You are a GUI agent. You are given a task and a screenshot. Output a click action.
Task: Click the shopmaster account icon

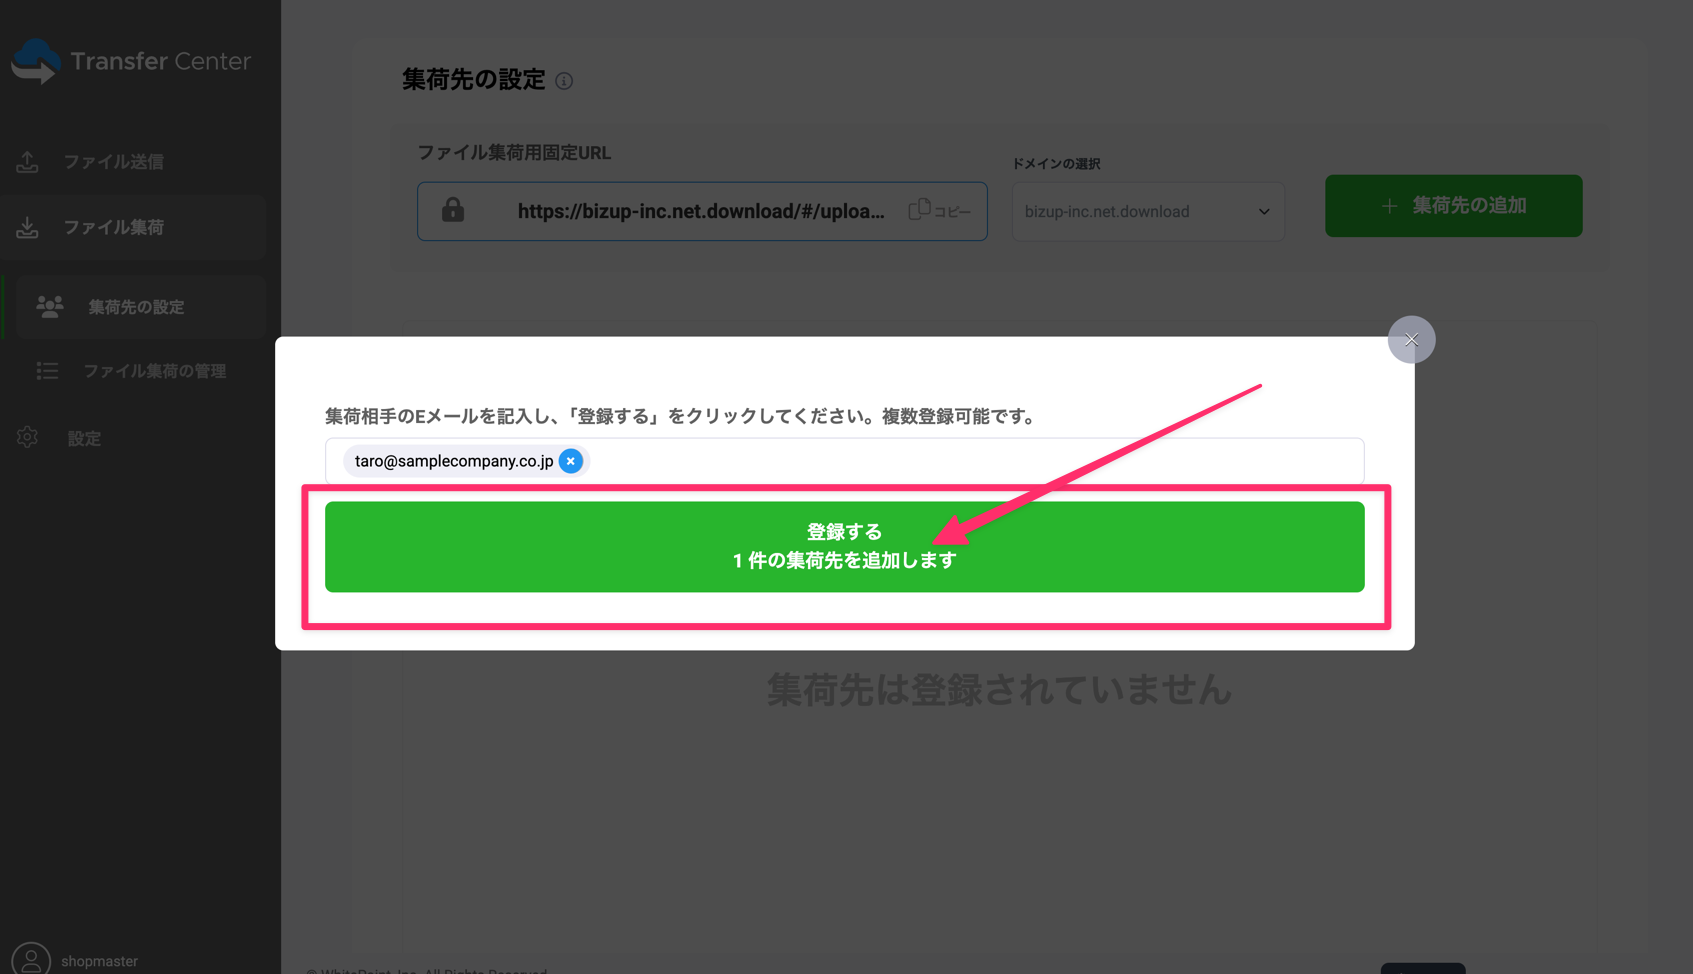tap(29, 957)
